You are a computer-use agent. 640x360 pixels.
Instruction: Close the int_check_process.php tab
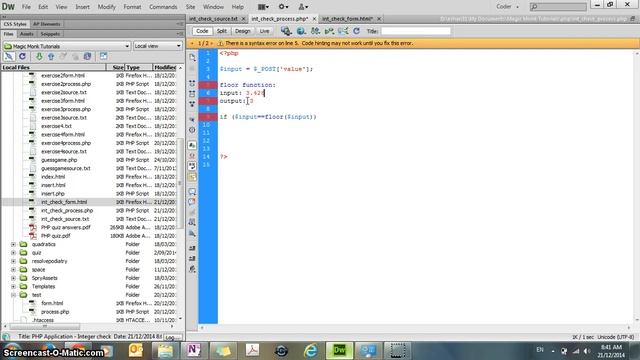(x=314, y=19)
